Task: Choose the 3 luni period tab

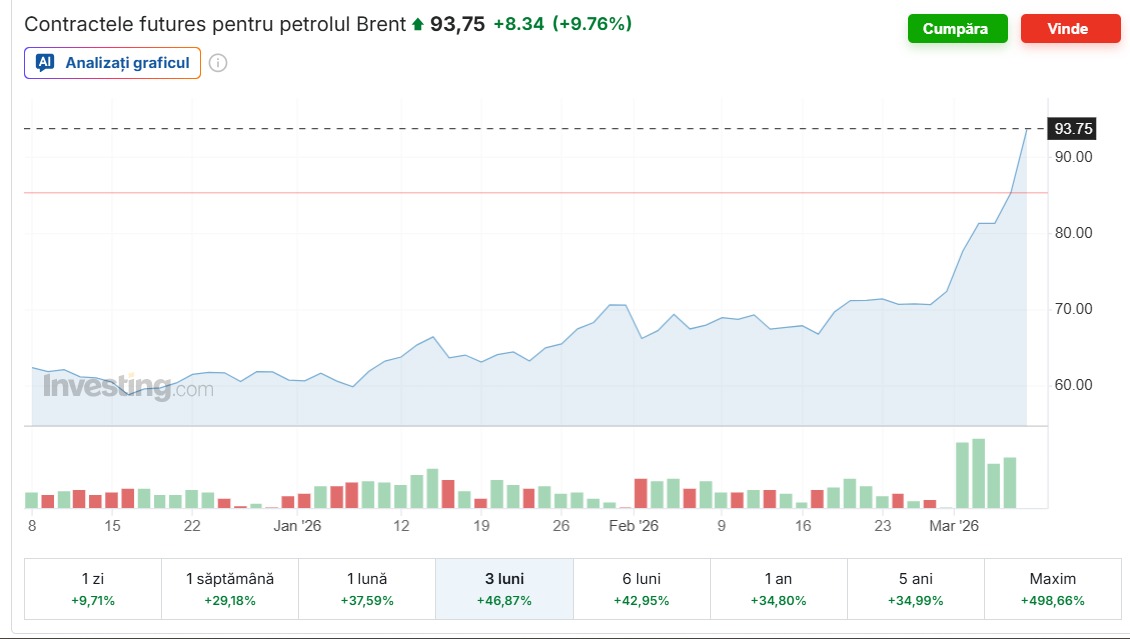Action: [504, 589]
